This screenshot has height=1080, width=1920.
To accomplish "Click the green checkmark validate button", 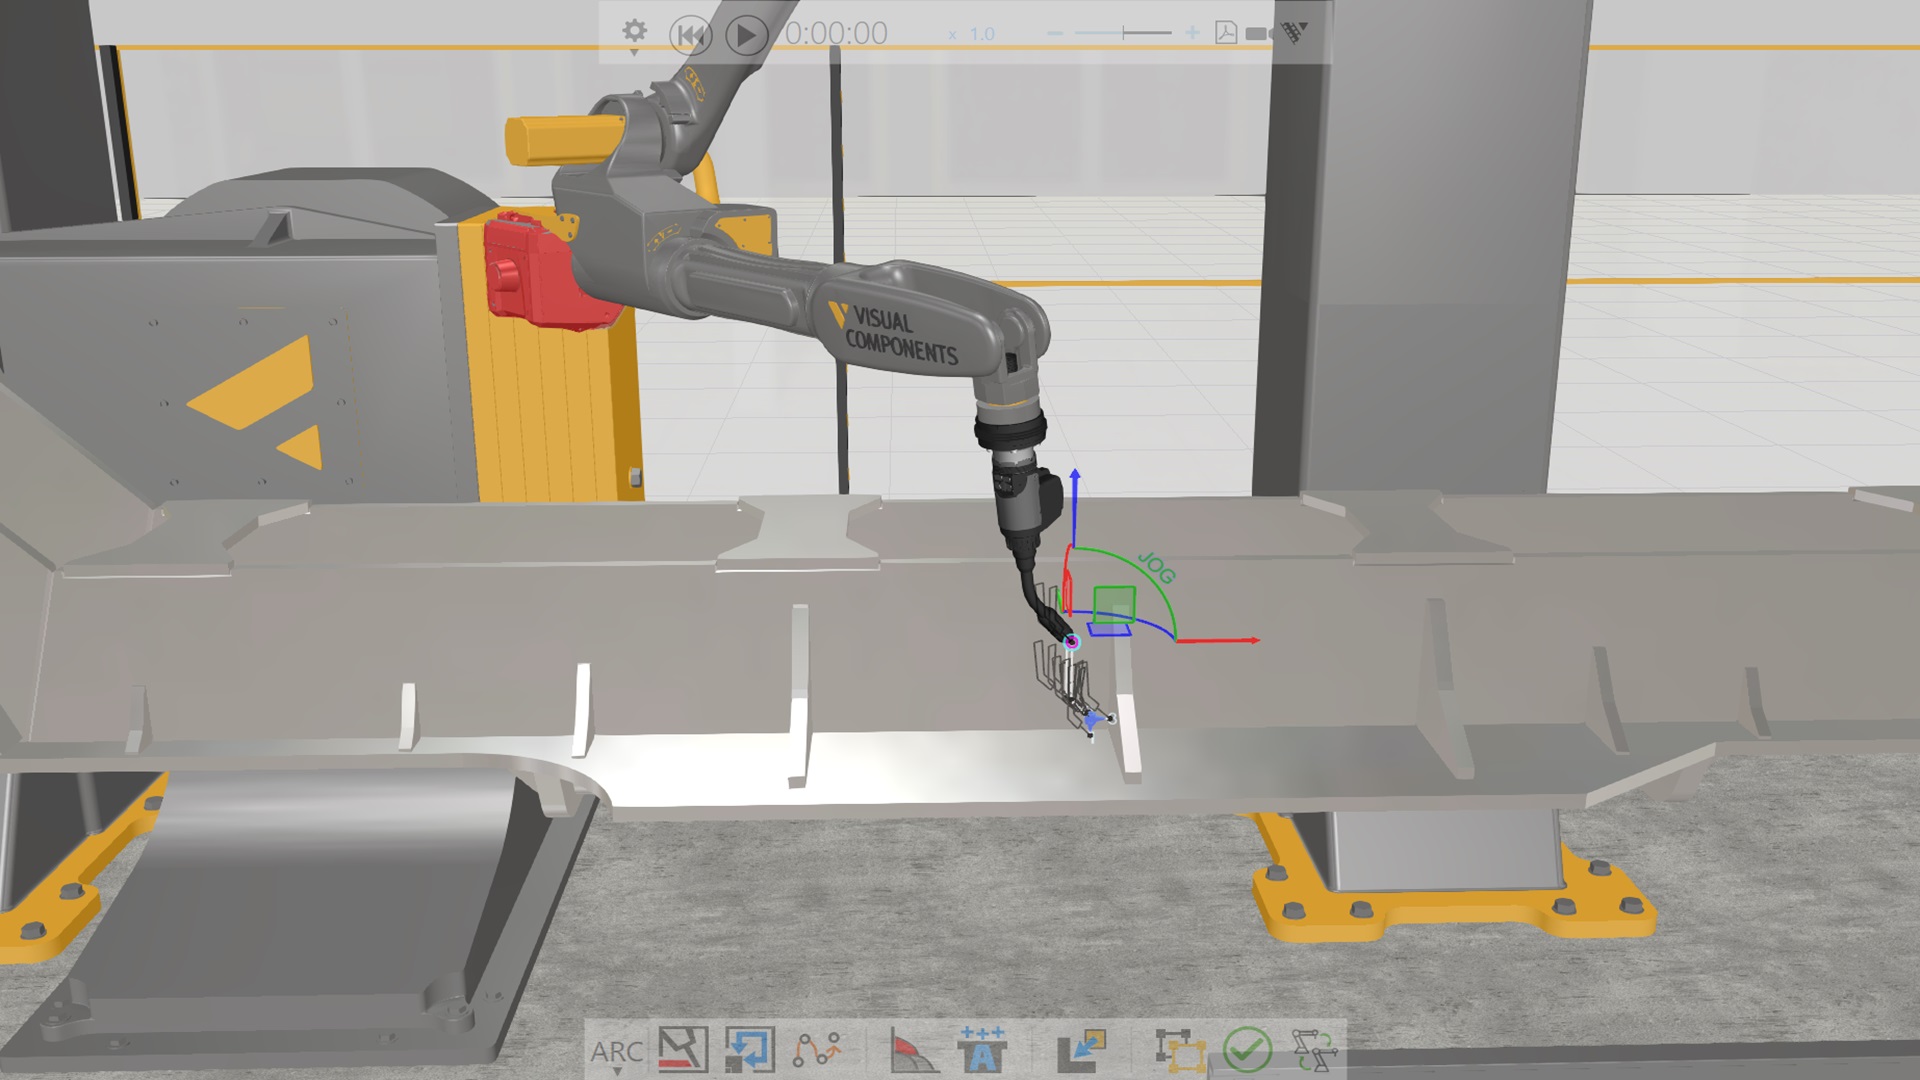I will (1247, 1050).
